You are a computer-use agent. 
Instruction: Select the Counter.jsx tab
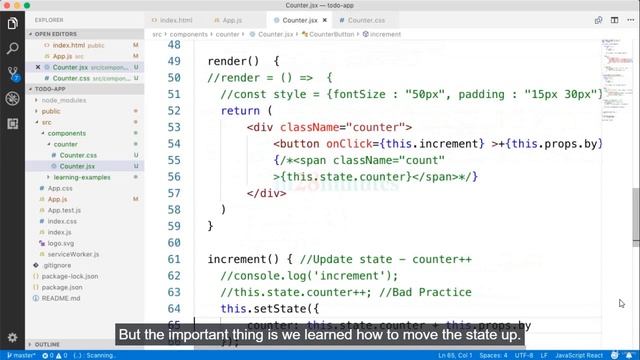click(x=300, y=20)
